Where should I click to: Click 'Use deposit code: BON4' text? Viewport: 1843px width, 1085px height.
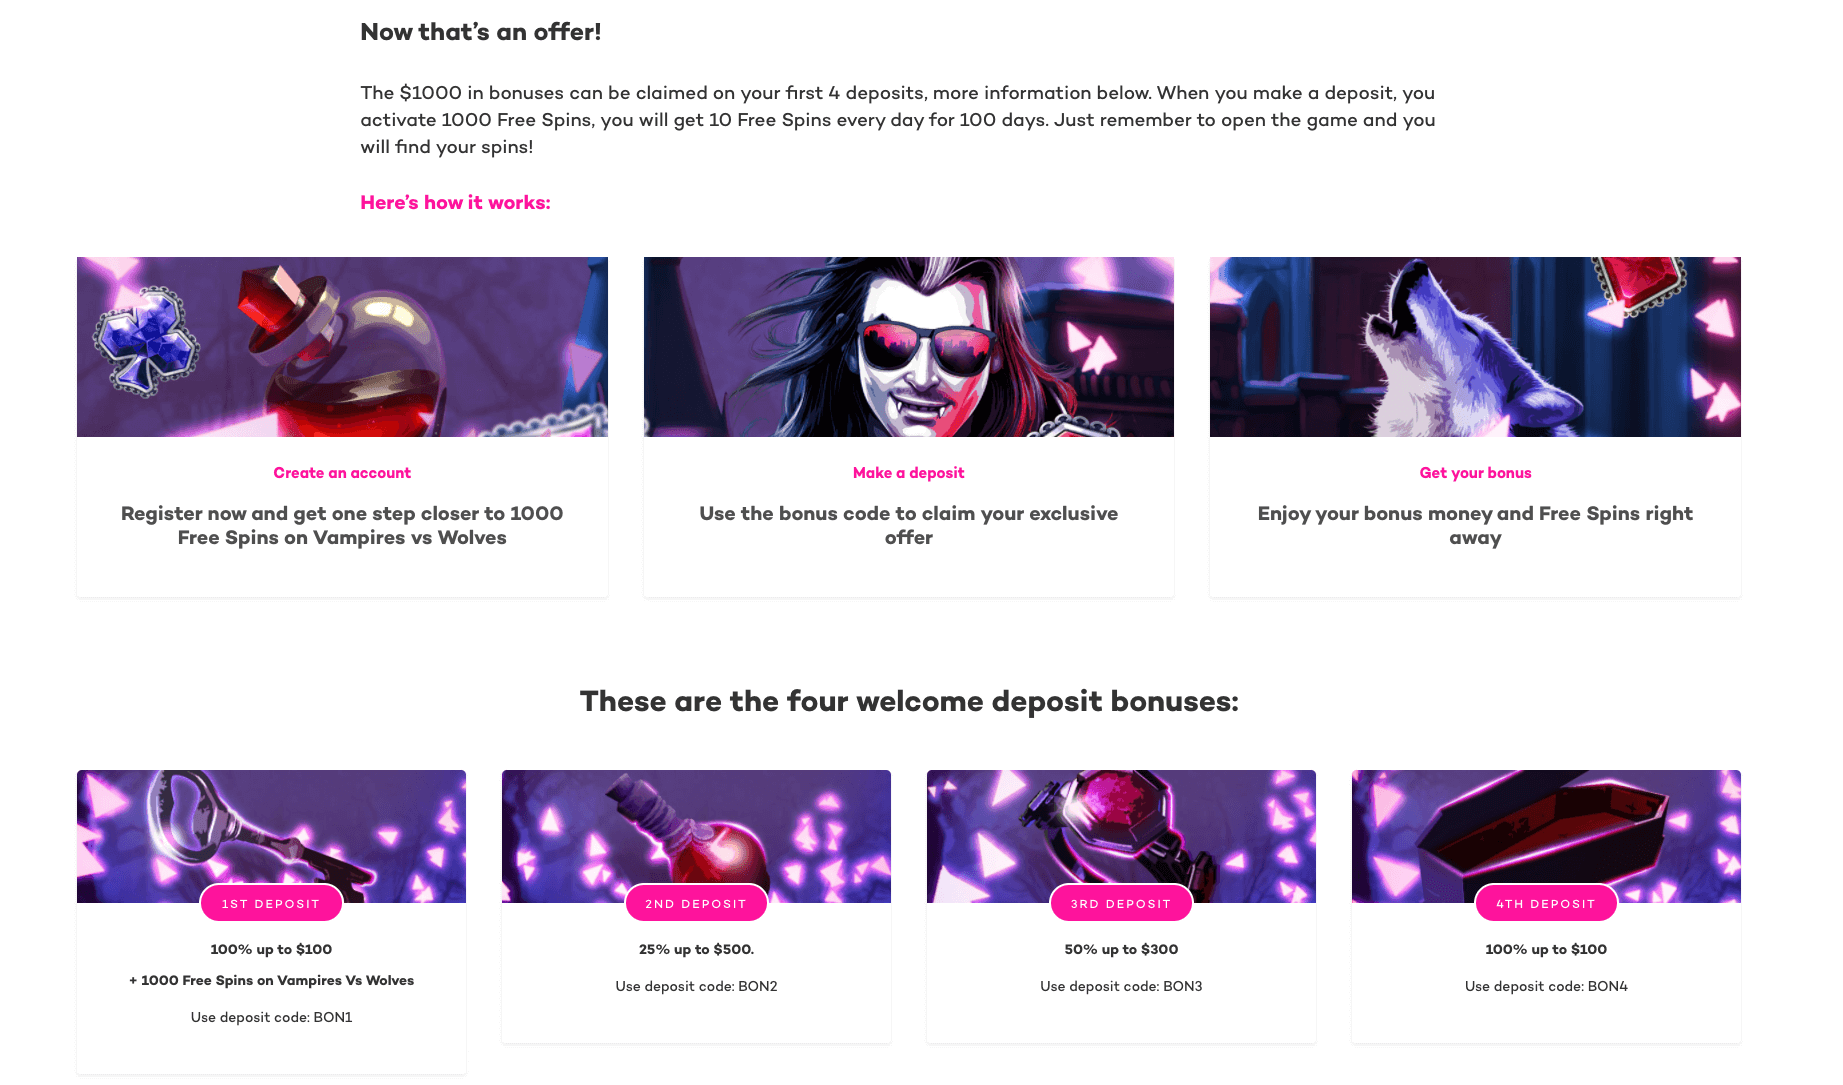[1546, 986]
